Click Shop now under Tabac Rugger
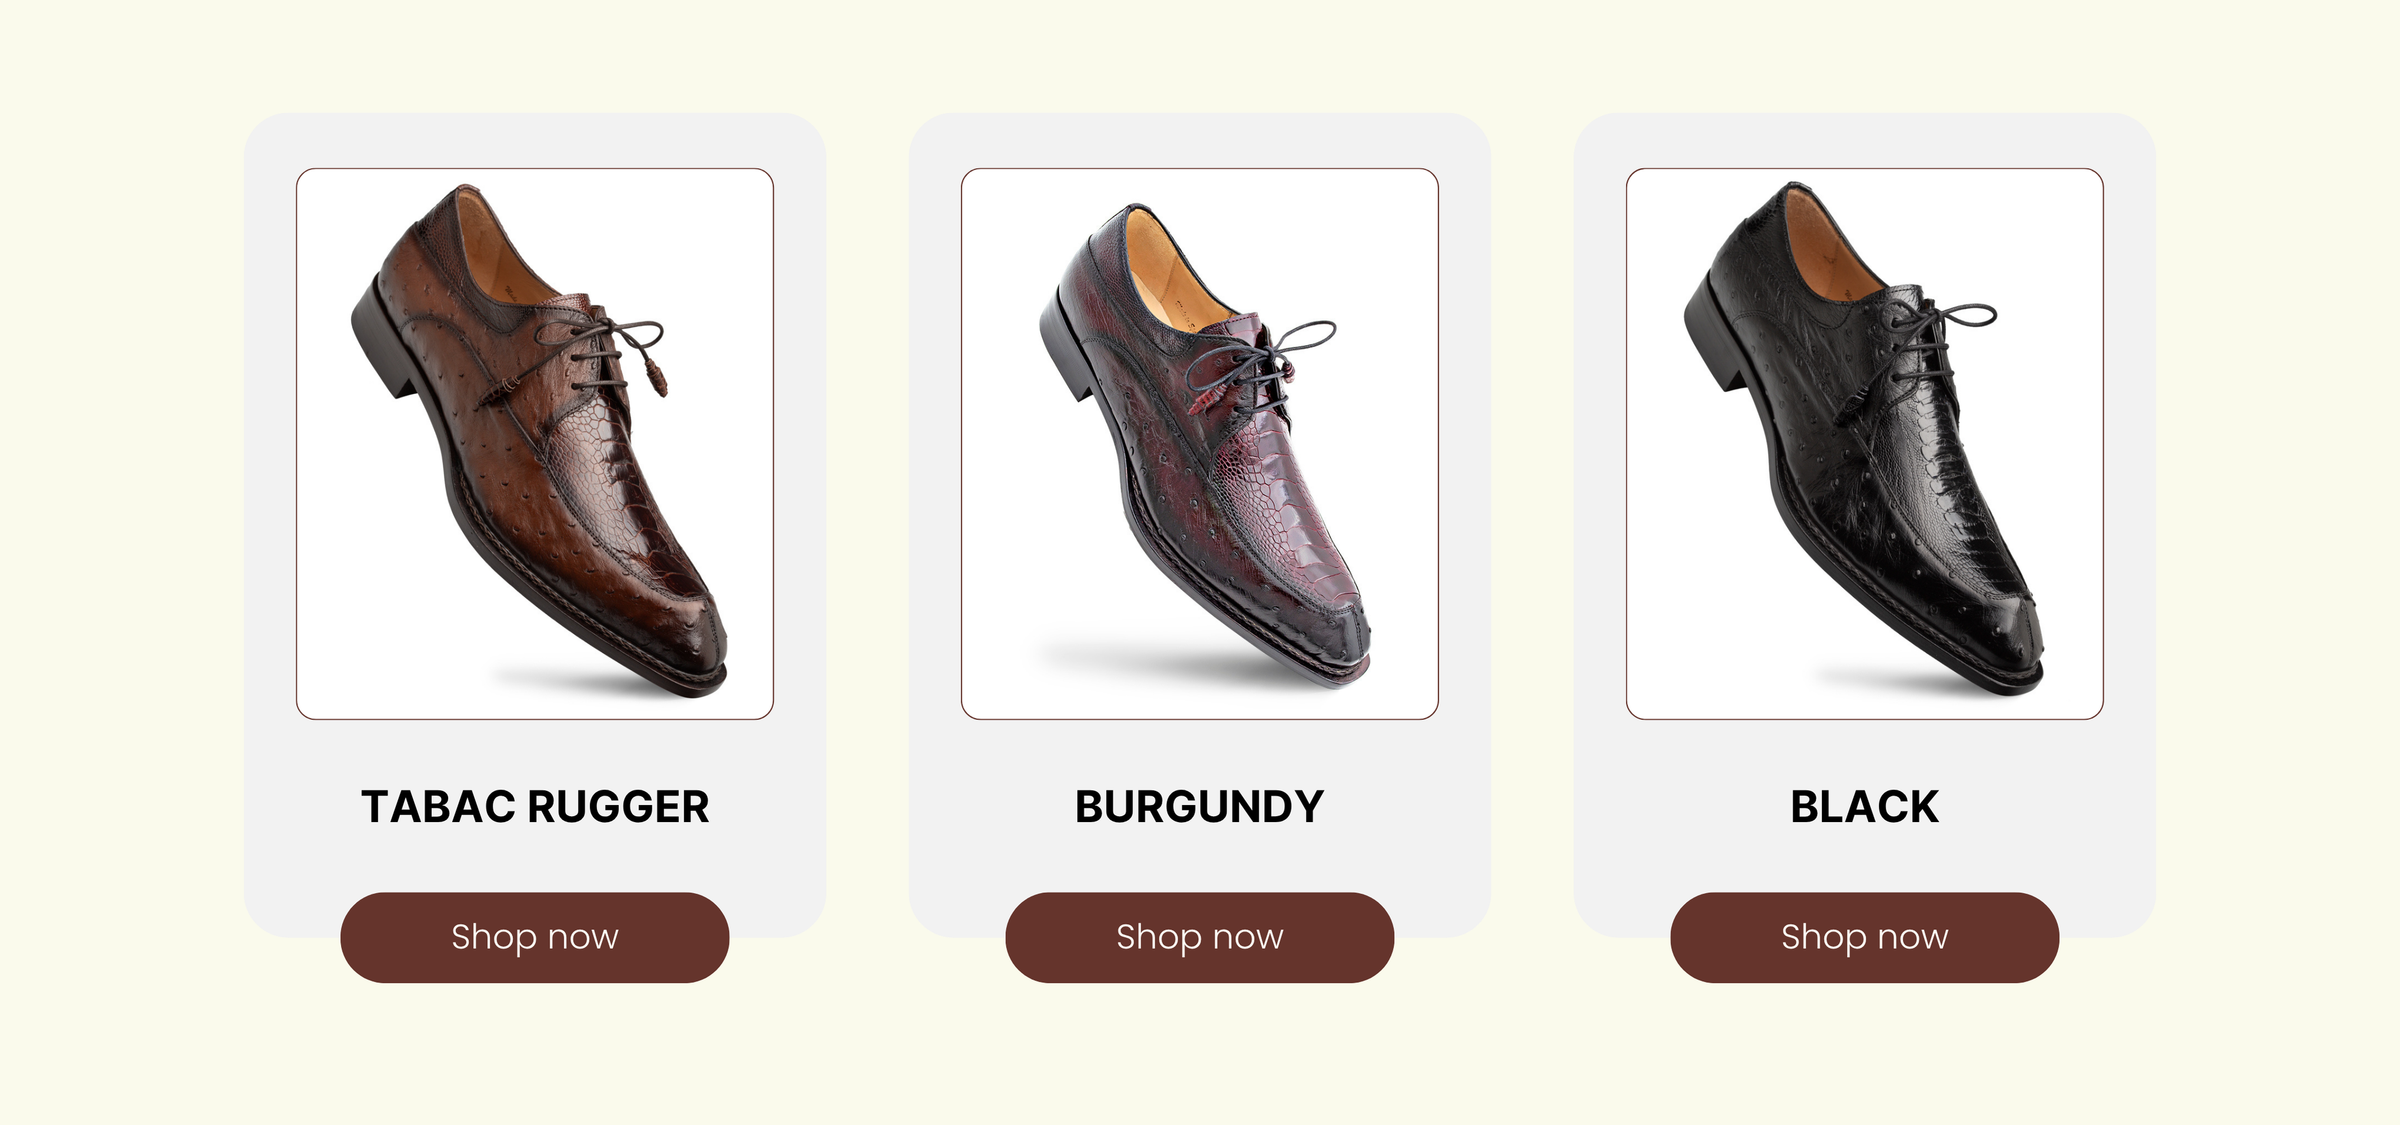 click(535, 937)
